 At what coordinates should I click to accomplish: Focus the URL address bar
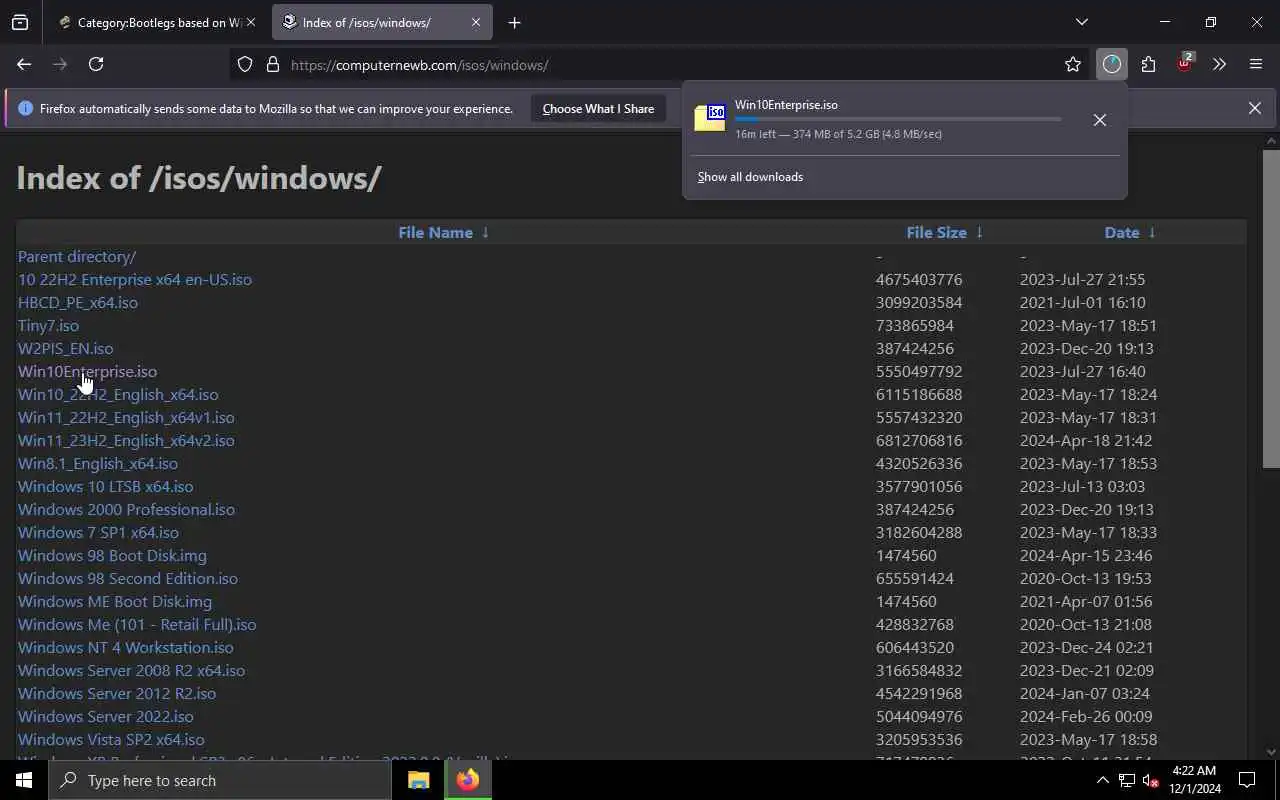pyautogui.click(x=660, y=65)
